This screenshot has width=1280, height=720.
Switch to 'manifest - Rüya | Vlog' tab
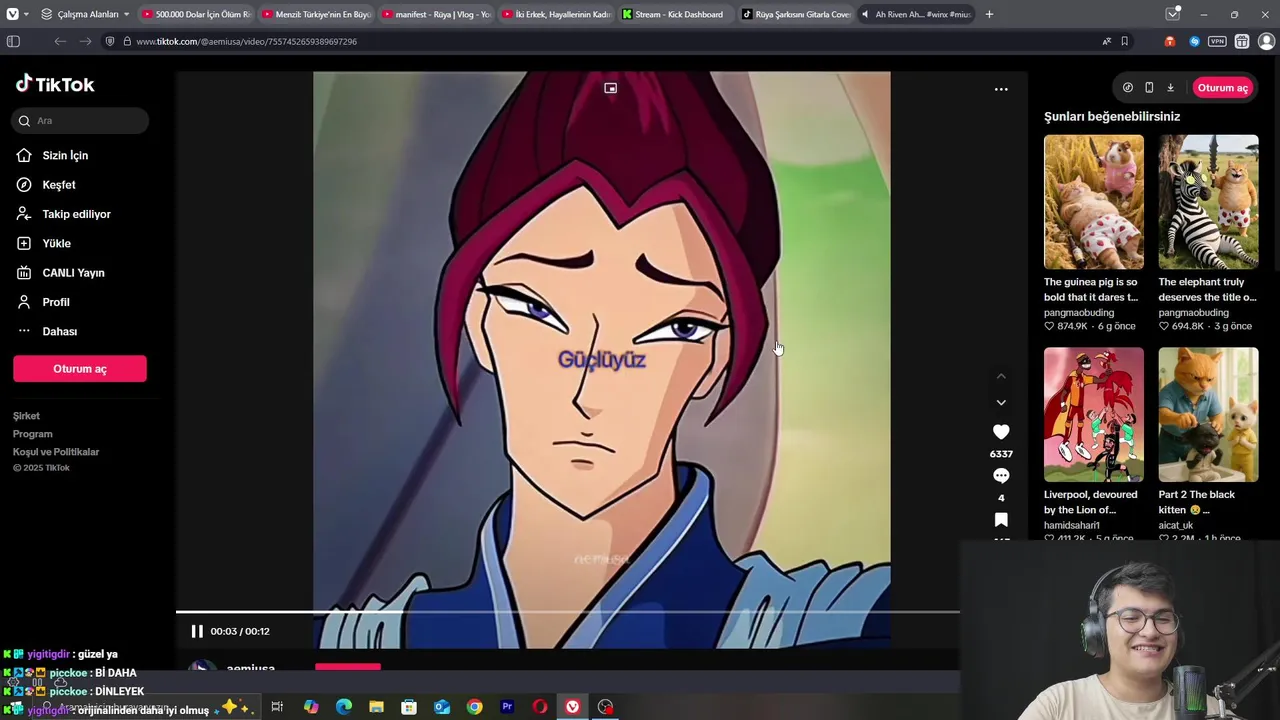click(436, 14)
